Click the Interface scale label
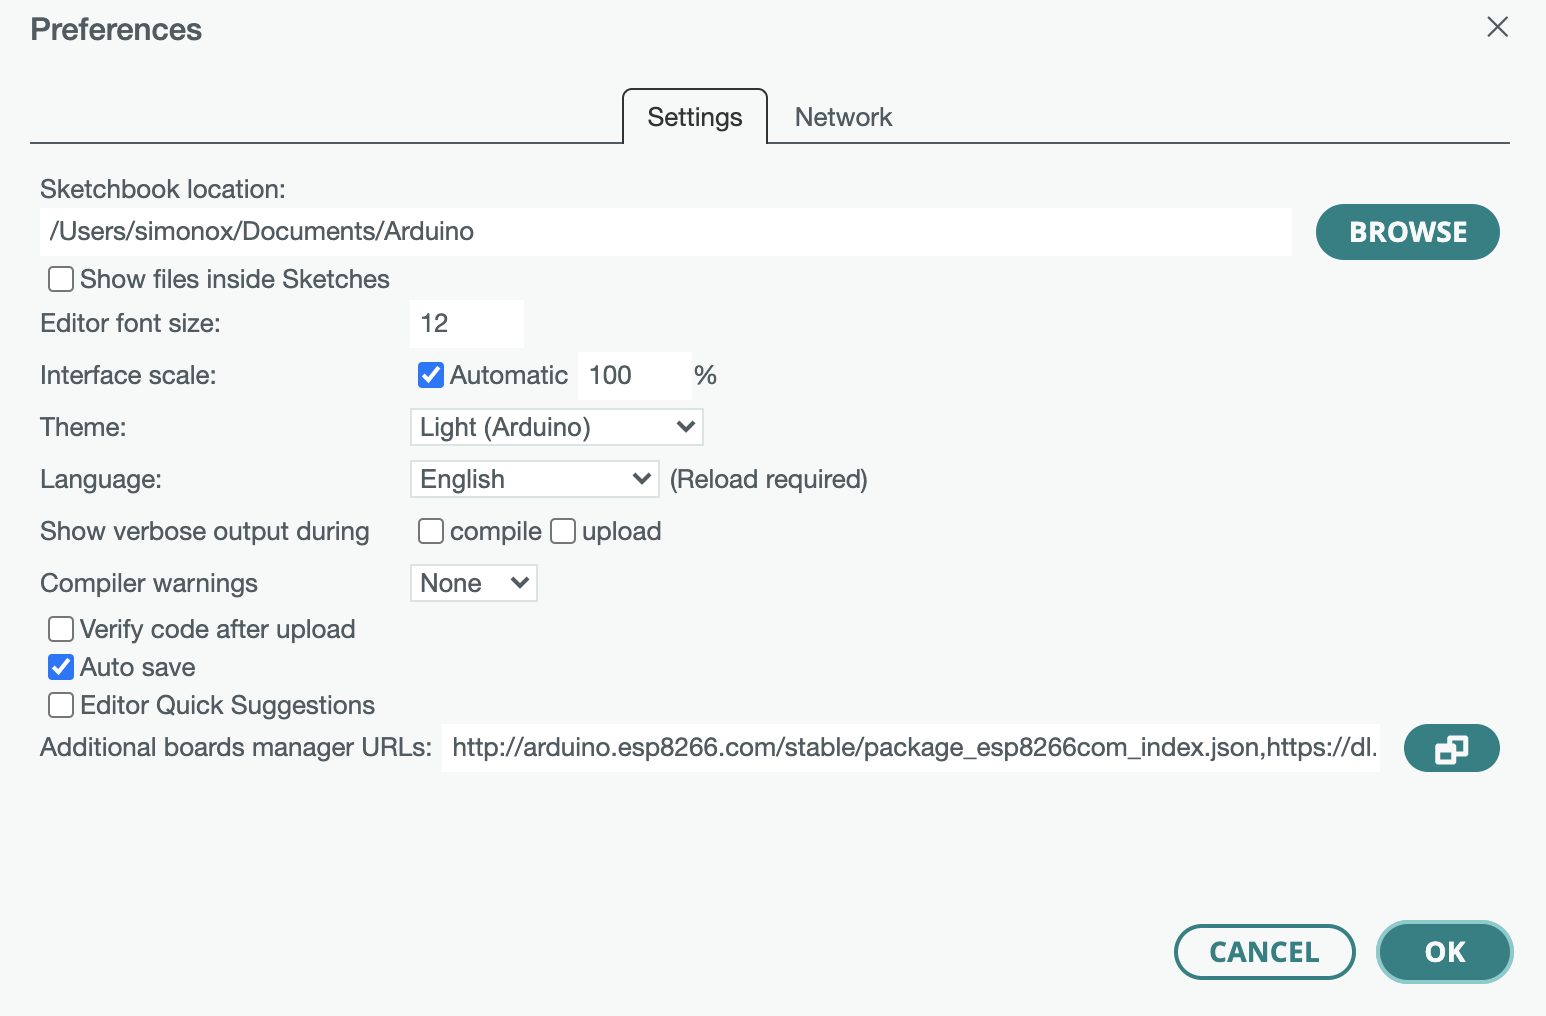Viewport: 1546px width, 1016px height. click(x=128, y=375)
